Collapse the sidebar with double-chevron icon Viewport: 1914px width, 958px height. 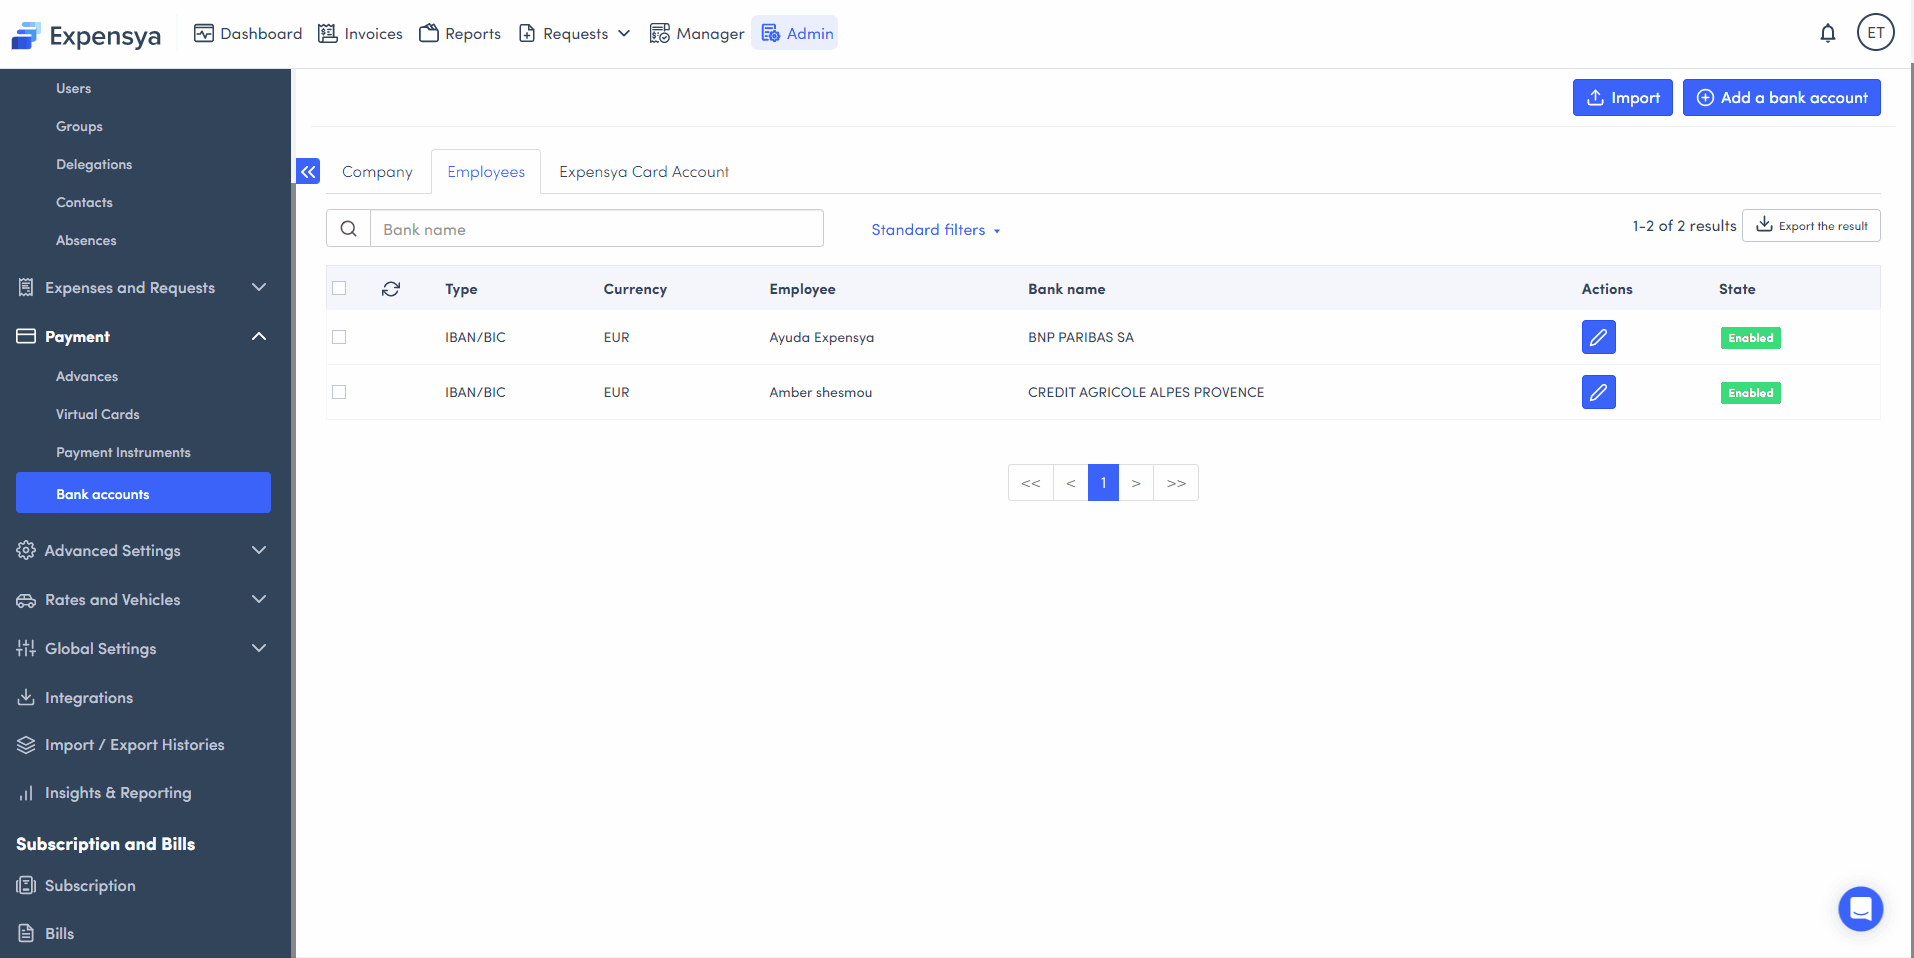point(308,172)
